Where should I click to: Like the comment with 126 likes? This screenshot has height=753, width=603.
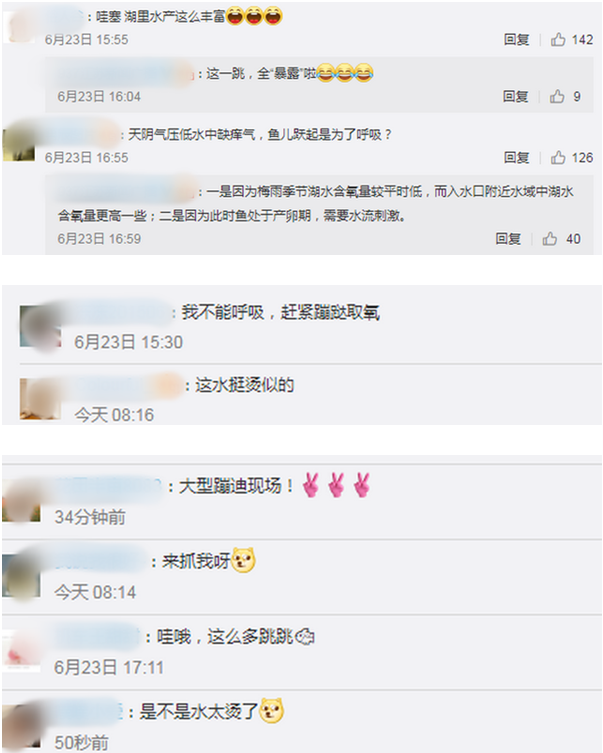point(558,157)
